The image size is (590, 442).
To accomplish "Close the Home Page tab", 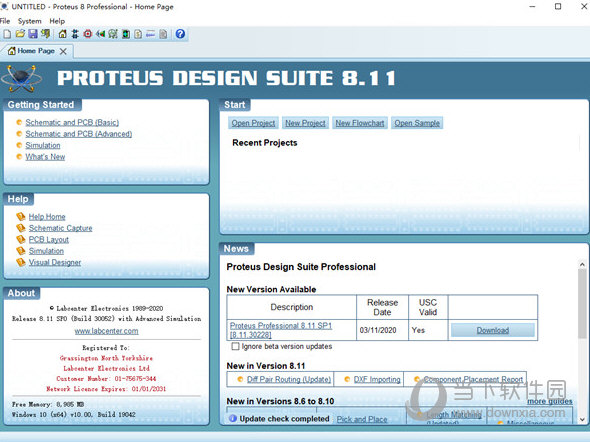I will click(x=63, y=51).
